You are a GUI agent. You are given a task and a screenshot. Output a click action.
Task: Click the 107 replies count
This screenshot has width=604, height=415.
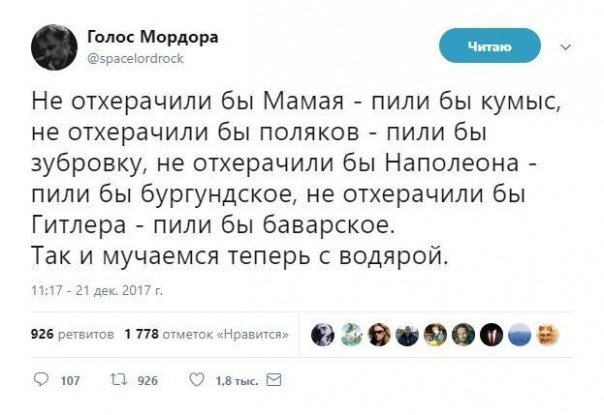pos(70,381)
